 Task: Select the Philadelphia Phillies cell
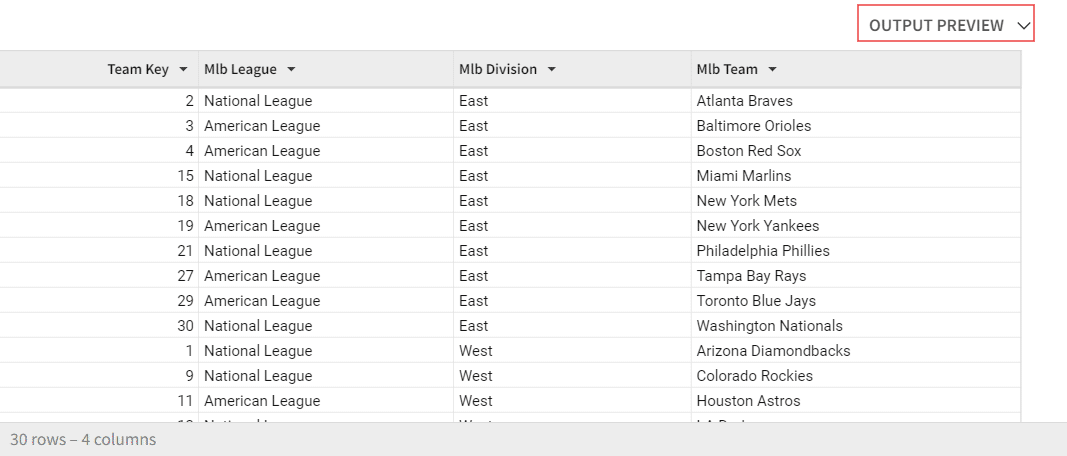click(762, 251)
